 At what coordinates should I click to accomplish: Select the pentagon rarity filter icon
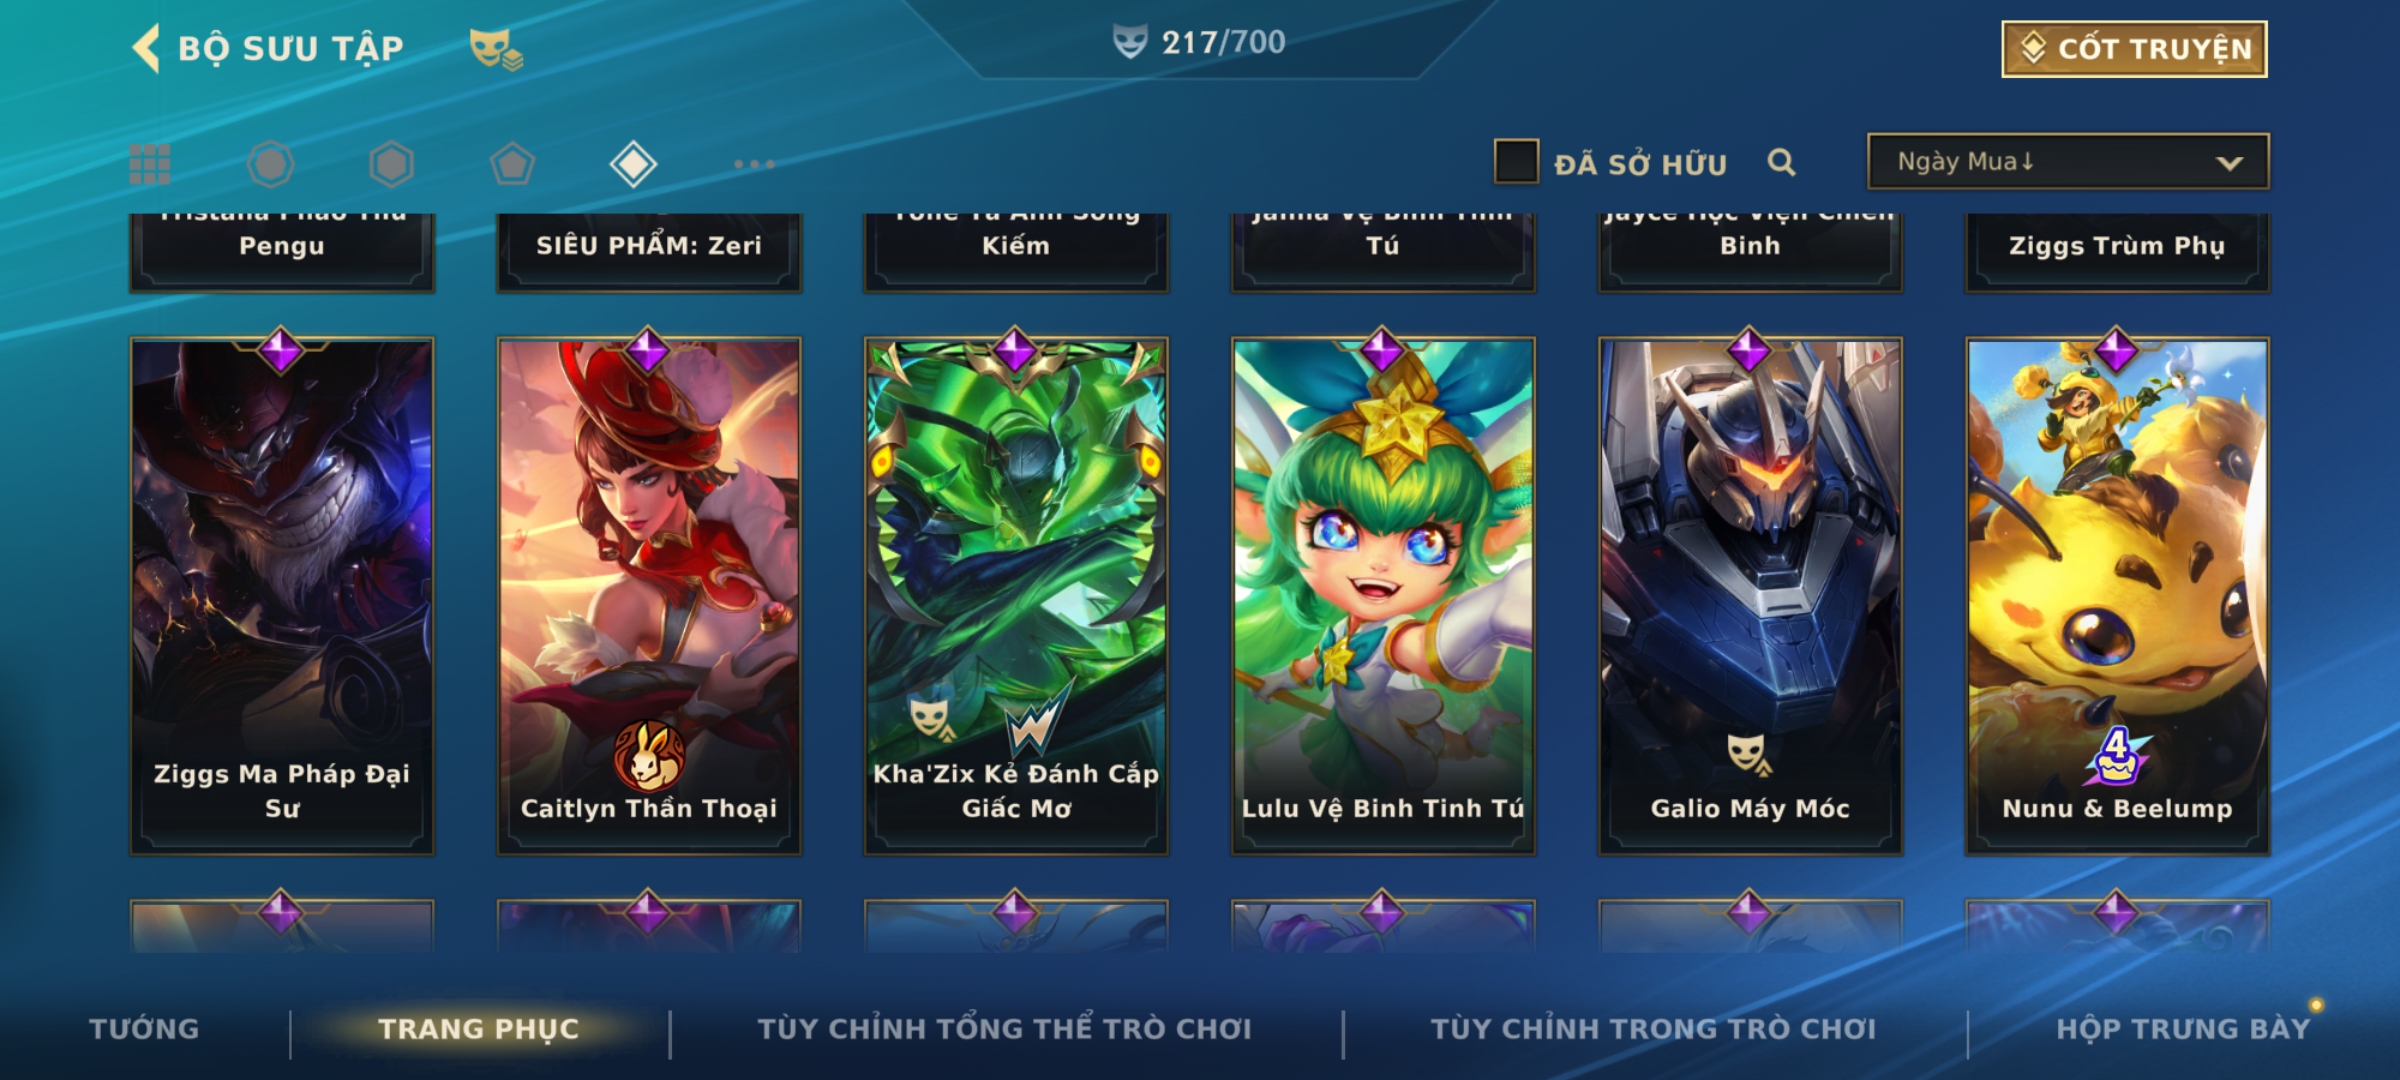(x=512, y=164)
